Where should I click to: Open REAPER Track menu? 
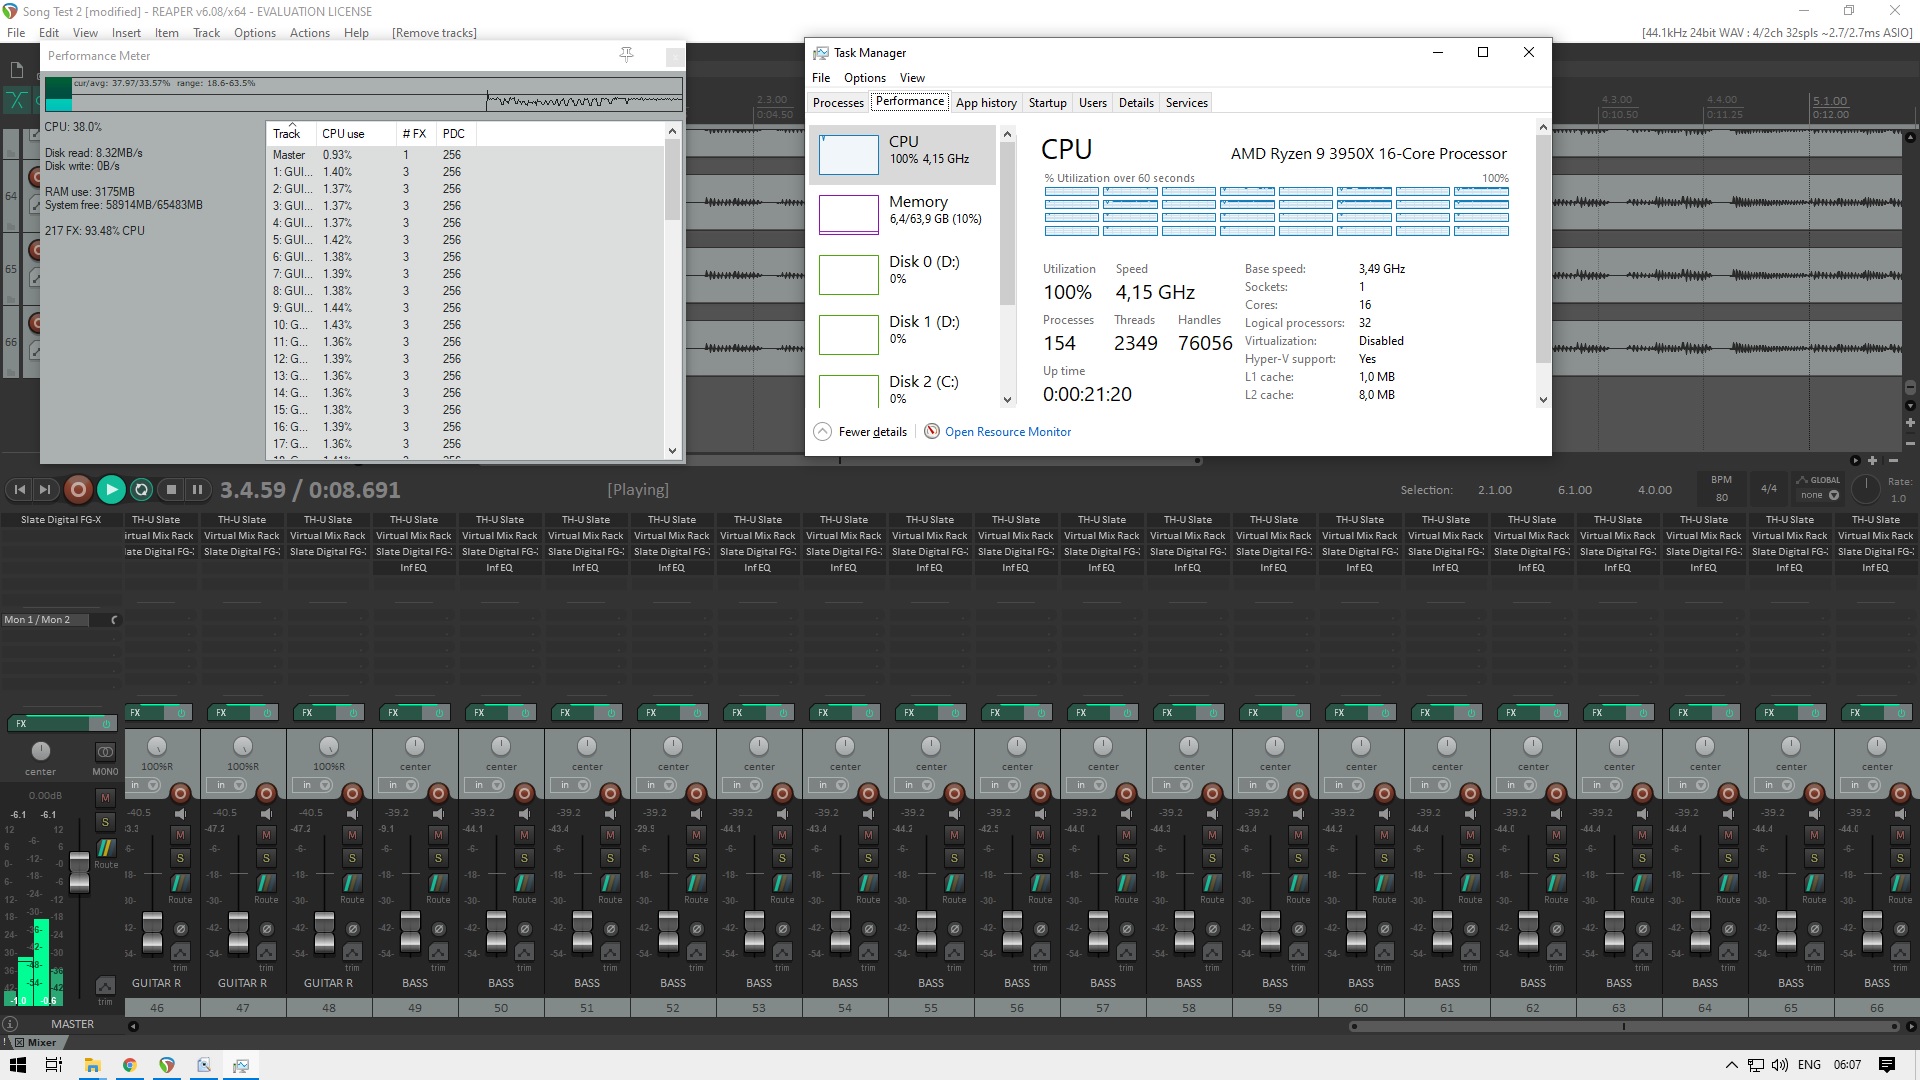pyautogui.click(x=206, y=33)
